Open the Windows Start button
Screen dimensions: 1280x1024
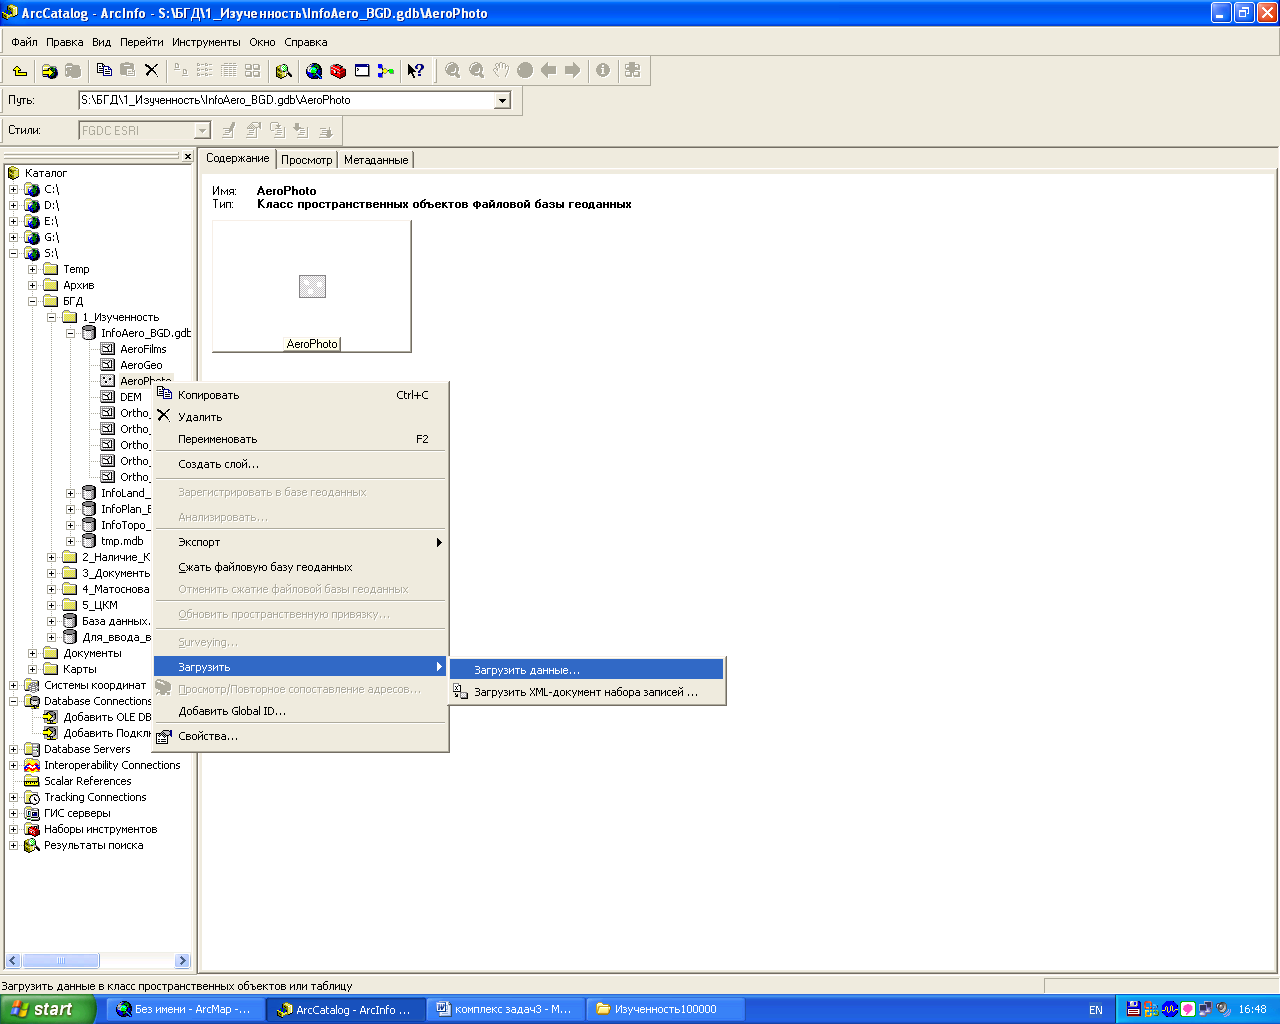pyautogui.click(x=48, y=1009)
